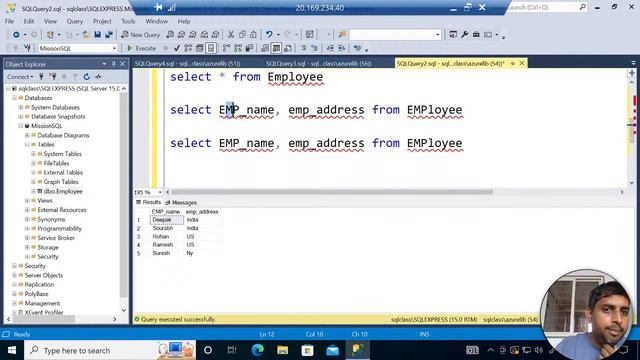The image size is (640, 360).
Task: Click Refresh icon in Object Explorer
Action: [87, 77]
